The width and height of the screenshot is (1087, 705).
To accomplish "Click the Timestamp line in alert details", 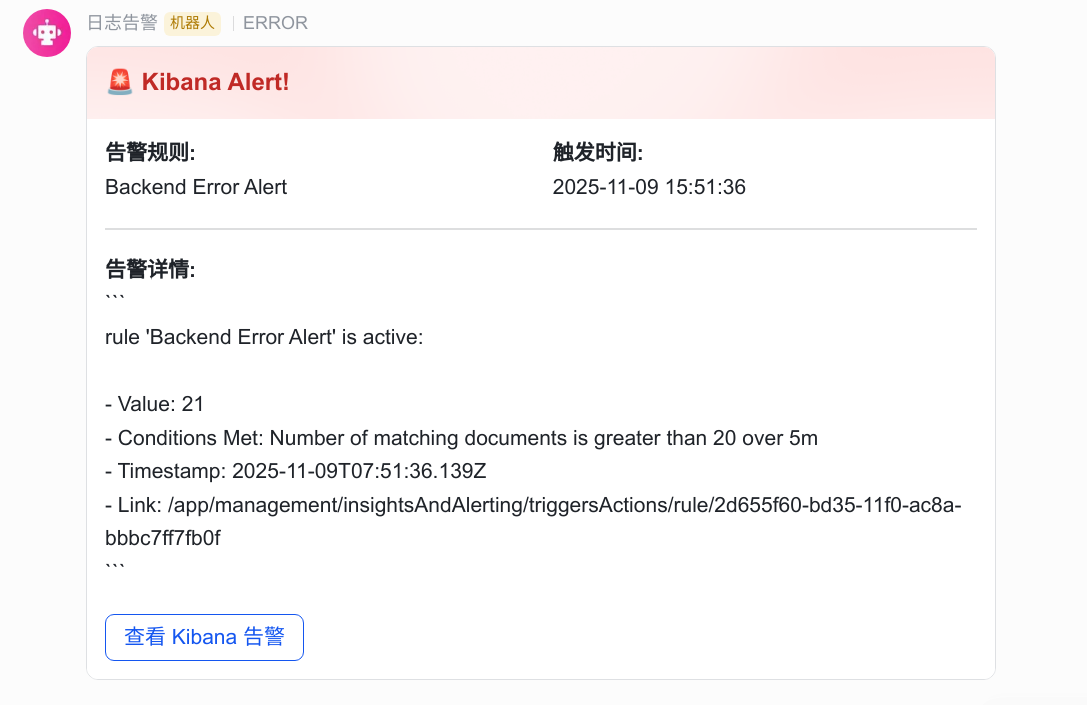I will [x=296, y=471].
